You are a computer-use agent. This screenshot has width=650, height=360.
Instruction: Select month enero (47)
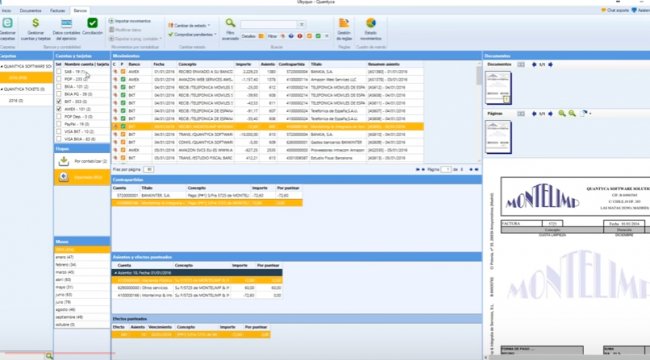click(x=82, y=257)
